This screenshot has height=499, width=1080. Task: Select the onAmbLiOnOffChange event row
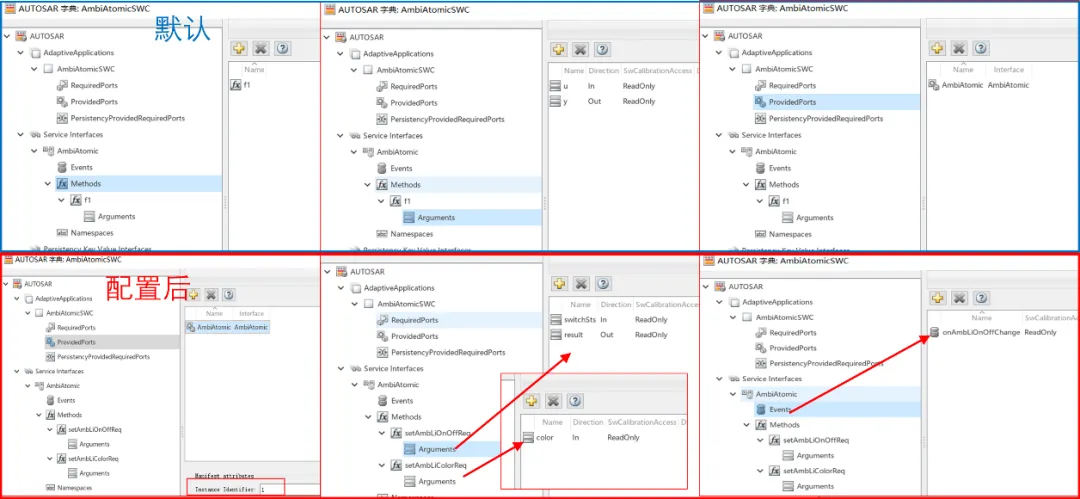coord(1003,332)
